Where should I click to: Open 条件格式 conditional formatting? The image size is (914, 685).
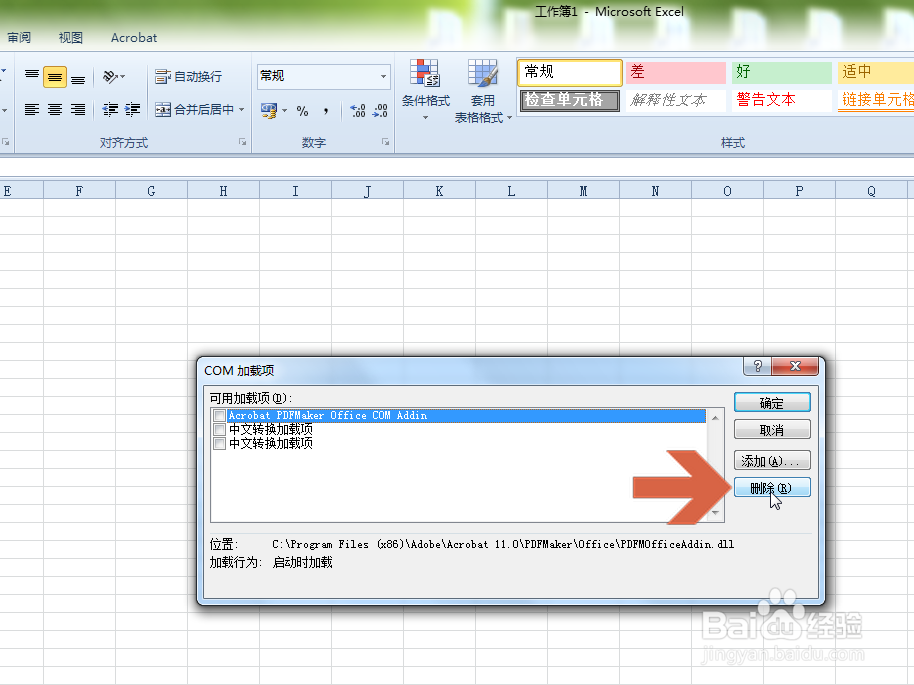(x=426, y=90)
